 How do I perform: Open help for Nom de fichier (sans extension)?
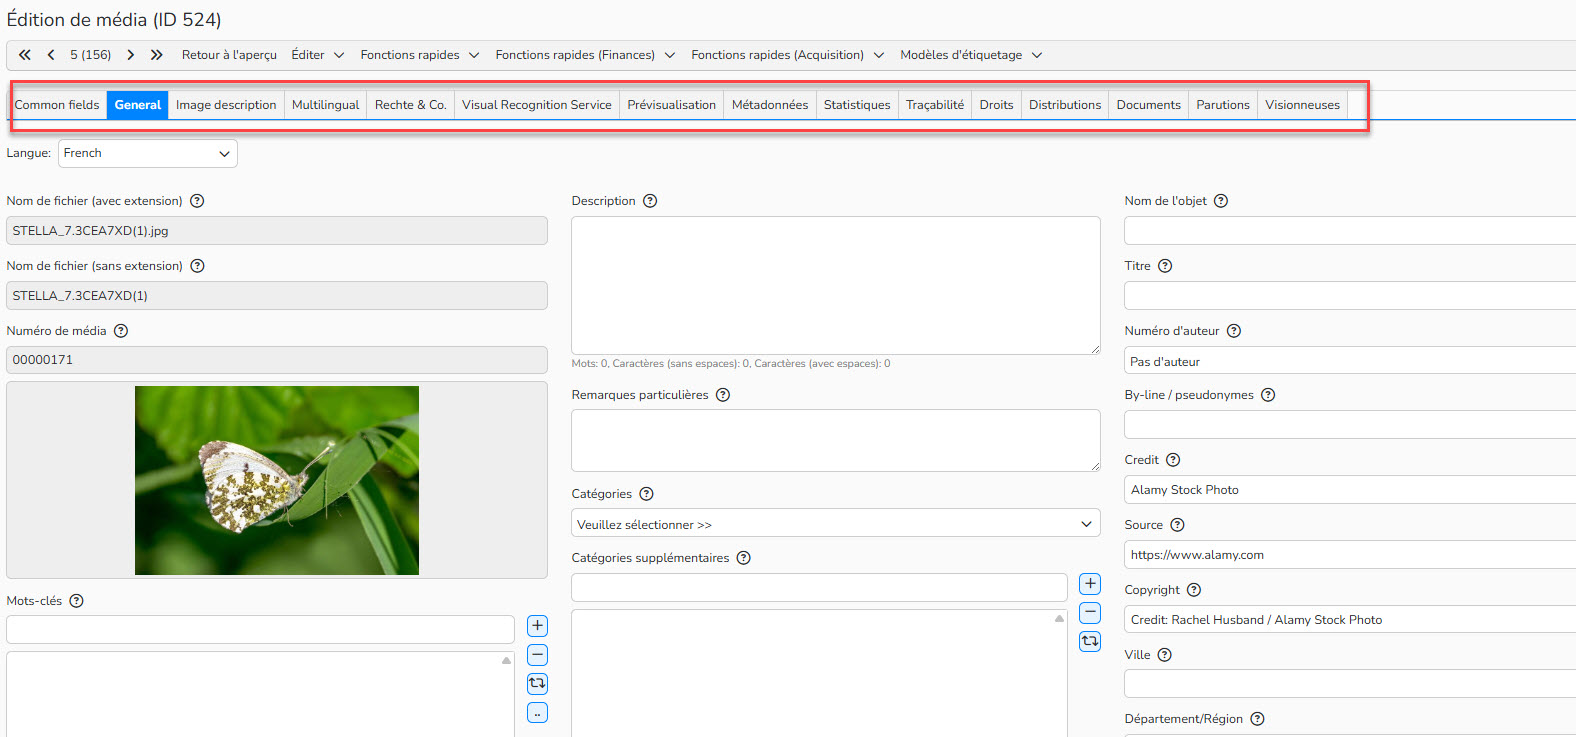point(197,266)
